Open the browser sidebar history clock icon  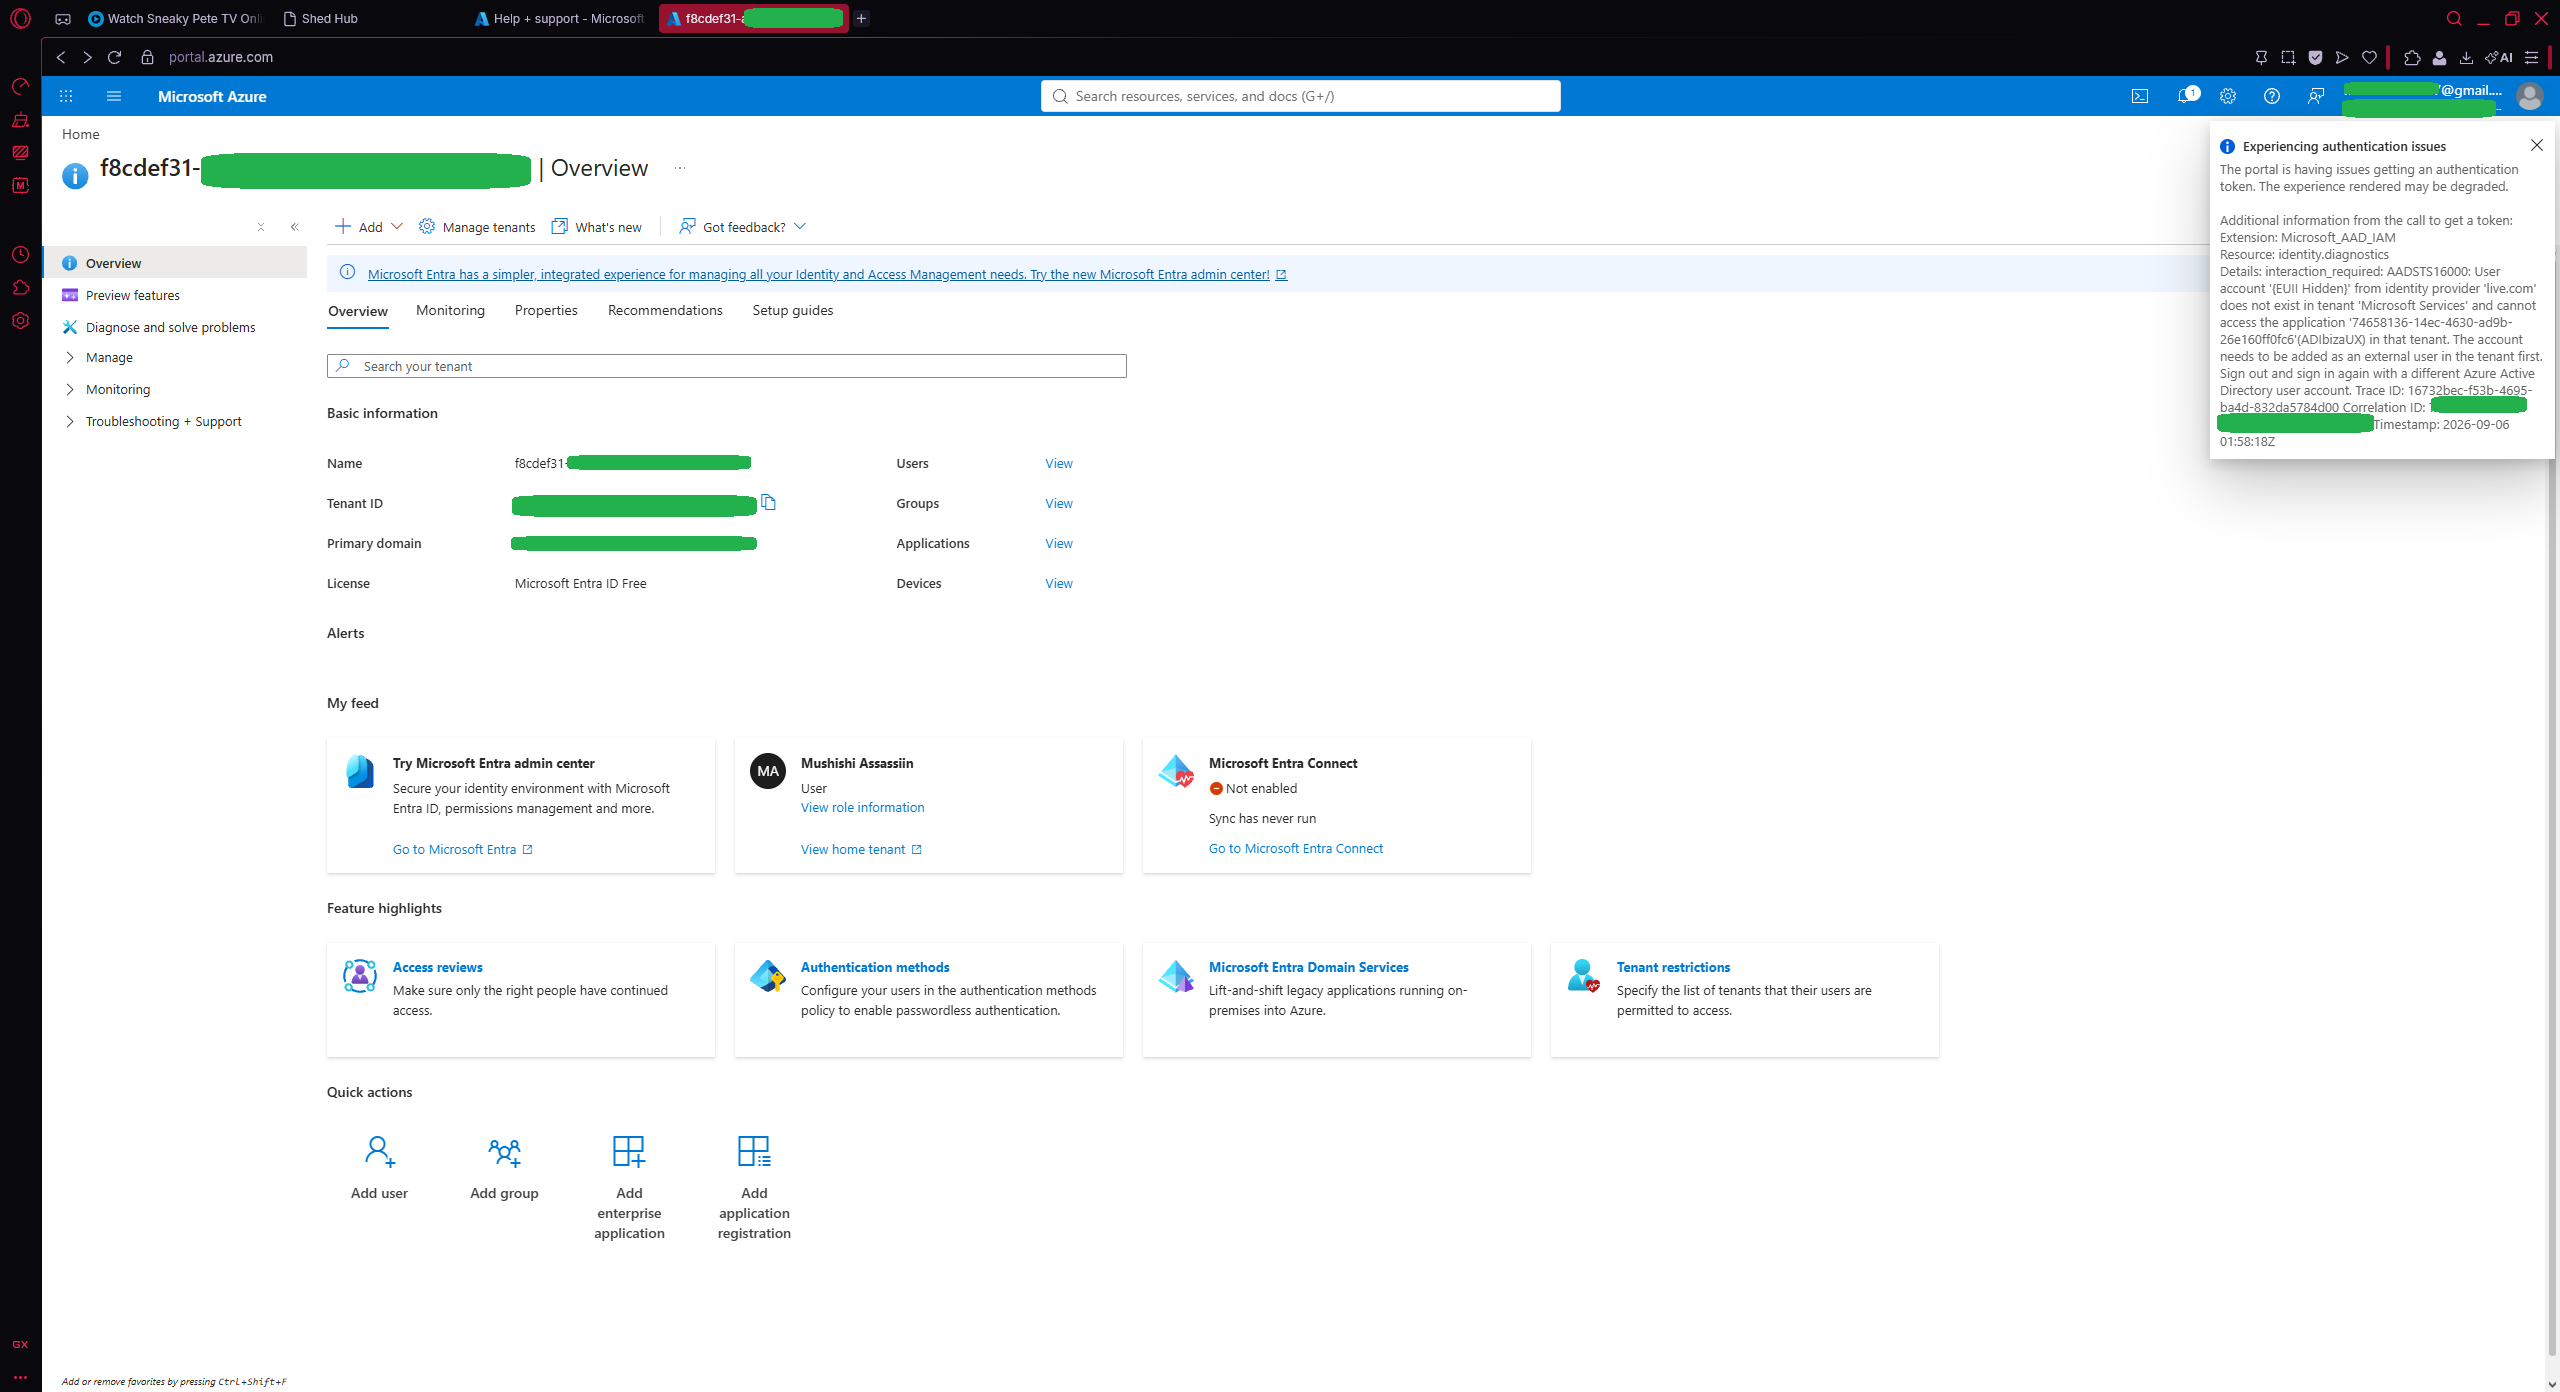tap(20, 255)
